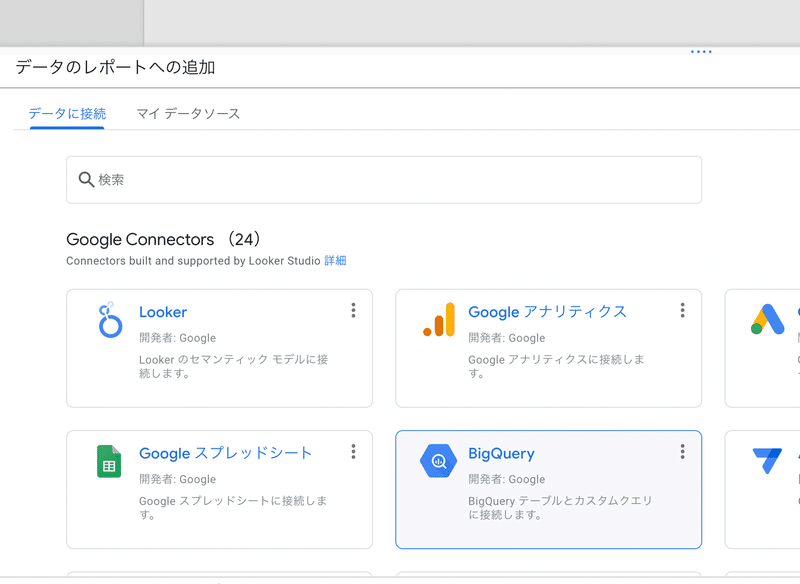This screenshot has width=800, height=584.
Task: Switch to マイ データソース tab
Action: coord(188,114)
